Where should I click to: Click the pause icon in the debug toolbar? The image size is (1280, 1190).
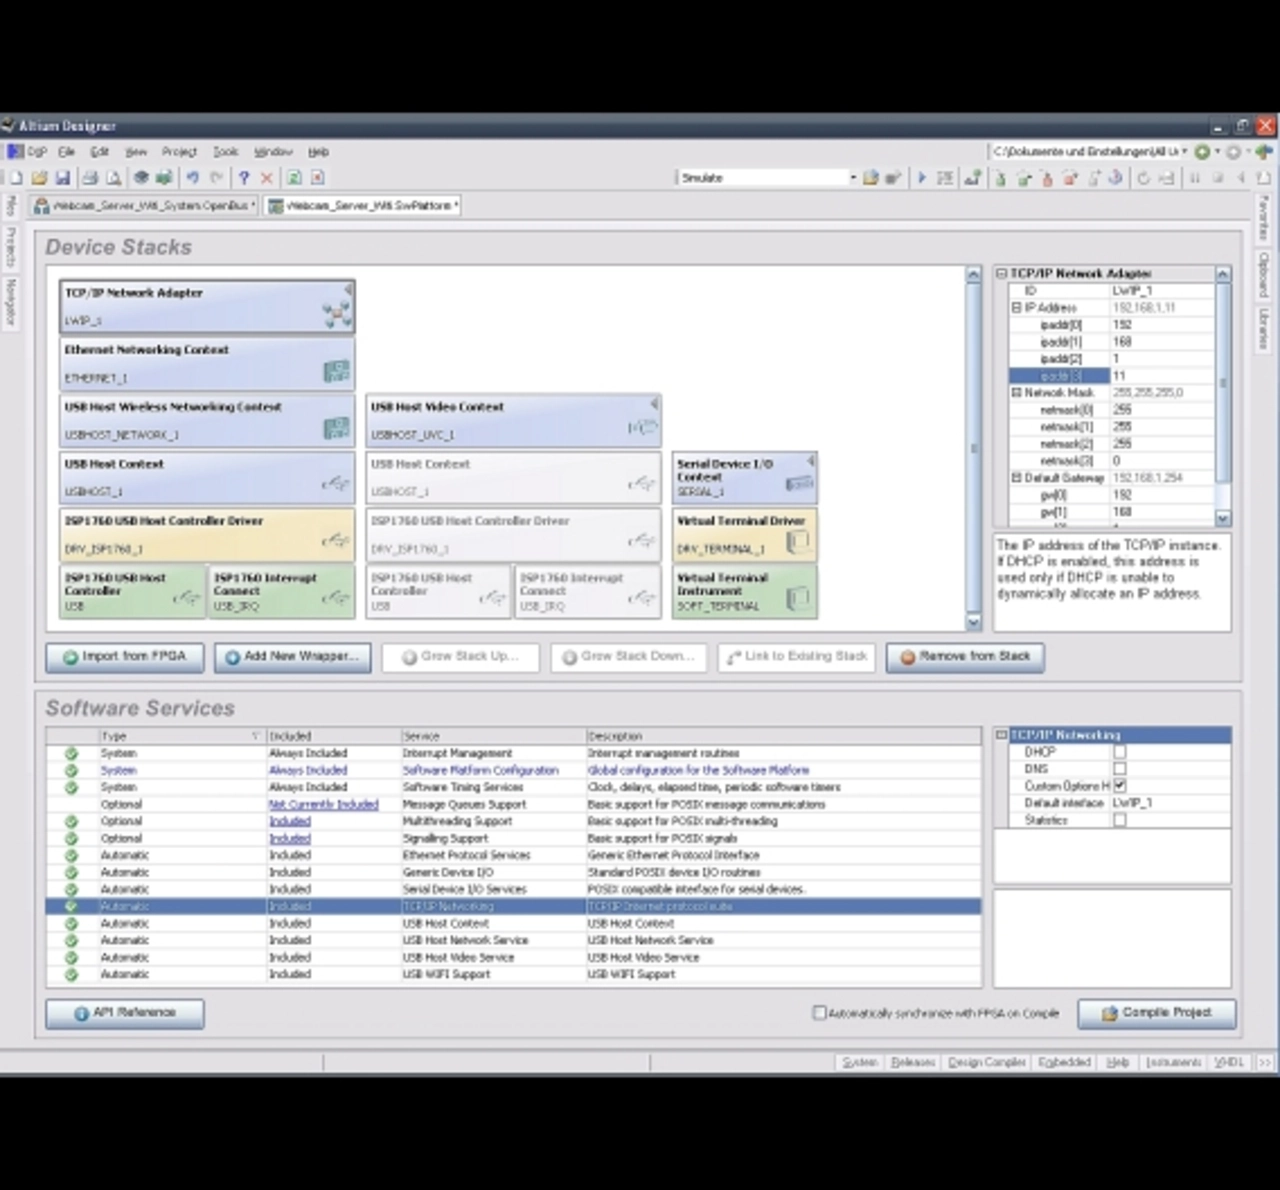(x=1194, y=178)
